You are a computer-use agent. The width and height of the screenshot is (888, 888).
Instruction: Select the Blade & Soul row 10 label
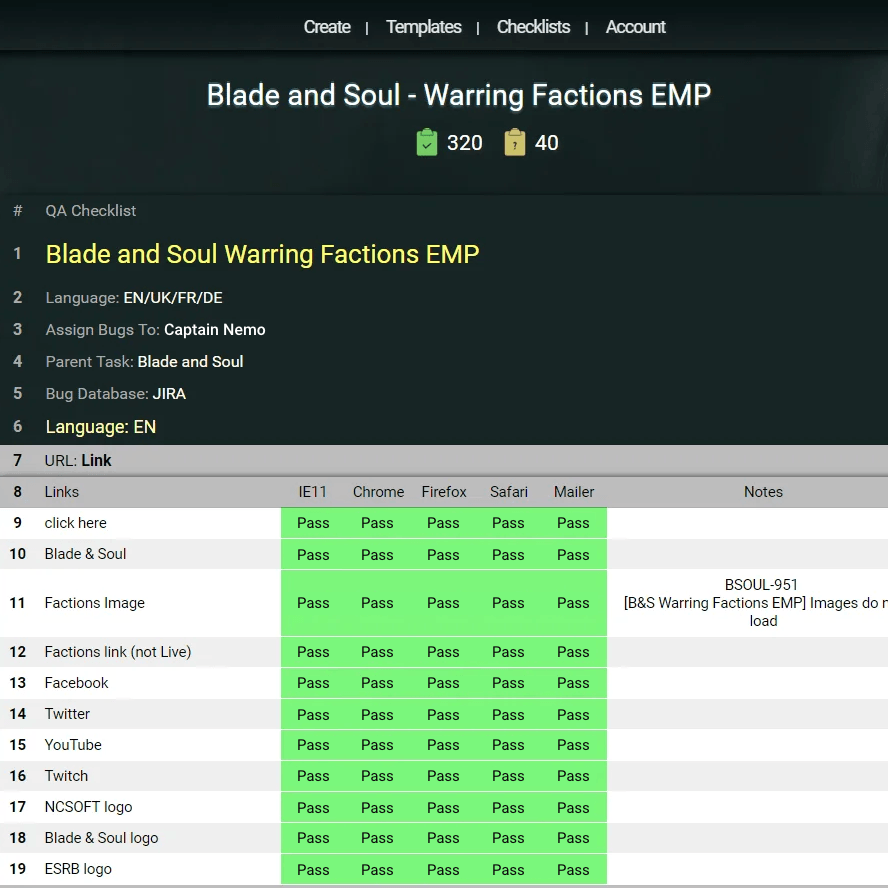pos(86,554)
